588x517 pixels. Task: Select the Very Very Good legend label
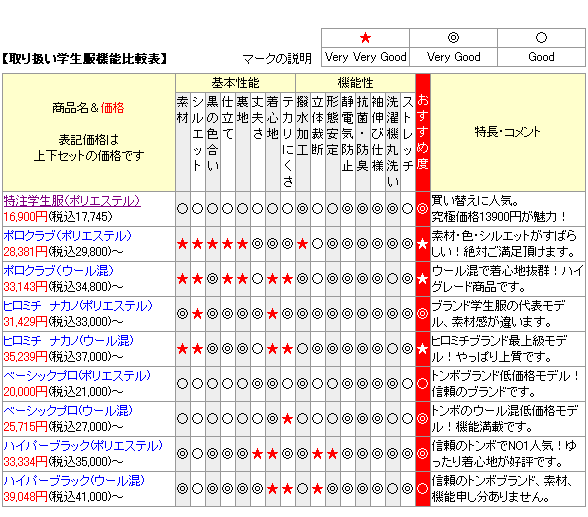pyautogui.click(x=366, y=57)
